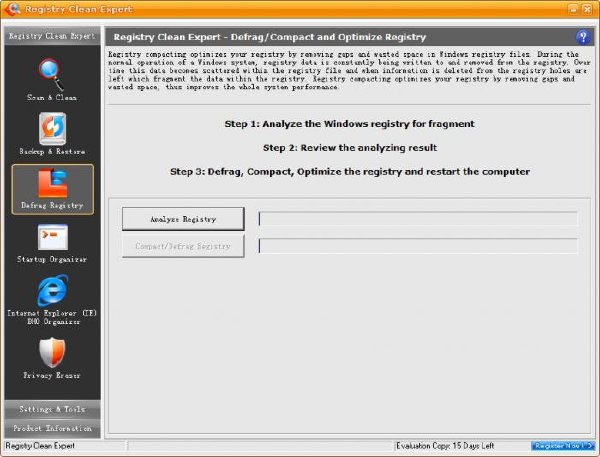
Task: Minimize the Registry Clean Expert window
Action: 573,9
